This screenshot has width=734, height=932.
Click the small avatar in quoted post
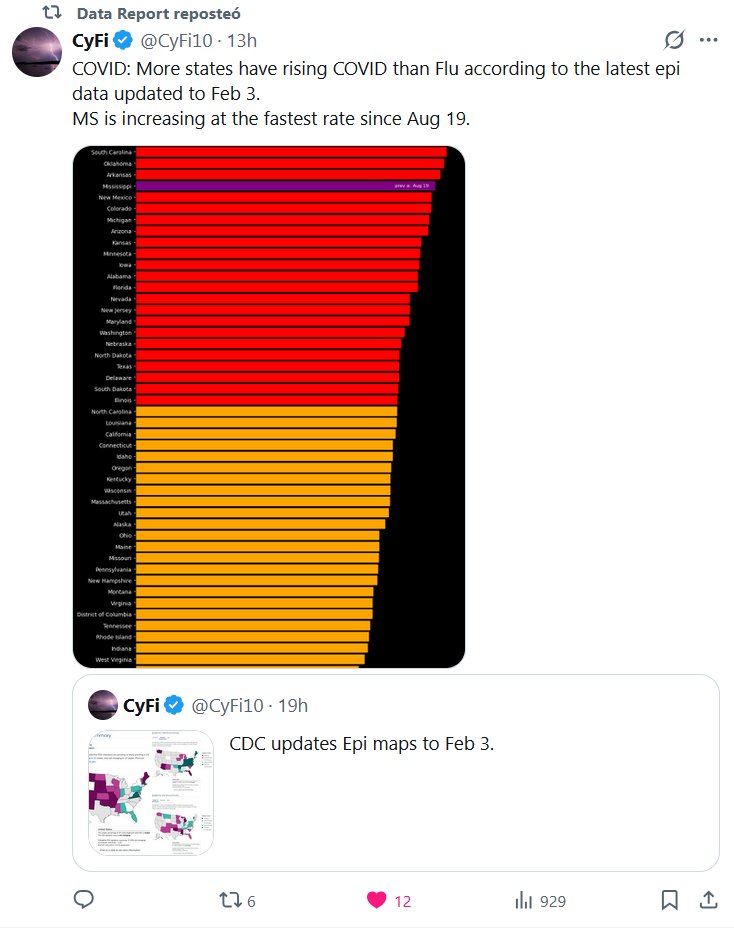[x=103, y=705]
